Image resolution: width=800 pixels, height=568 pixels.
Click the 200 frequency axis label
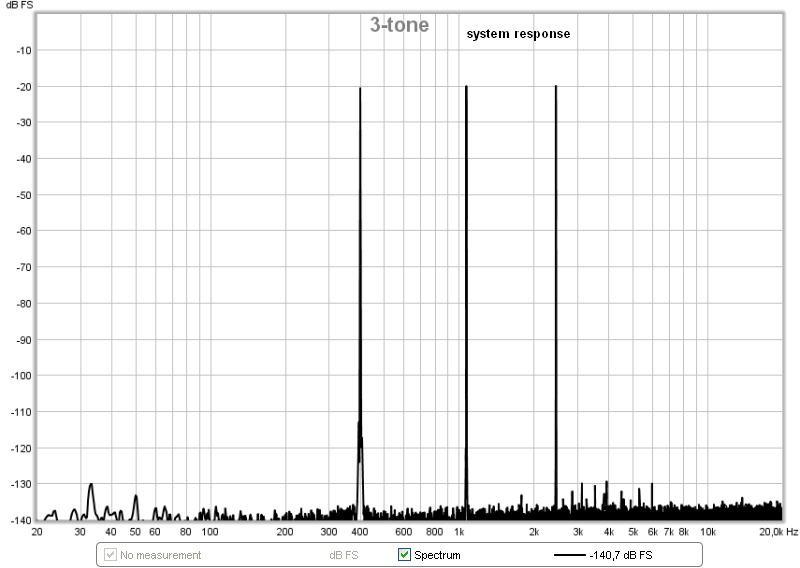[x=285, y=532]
